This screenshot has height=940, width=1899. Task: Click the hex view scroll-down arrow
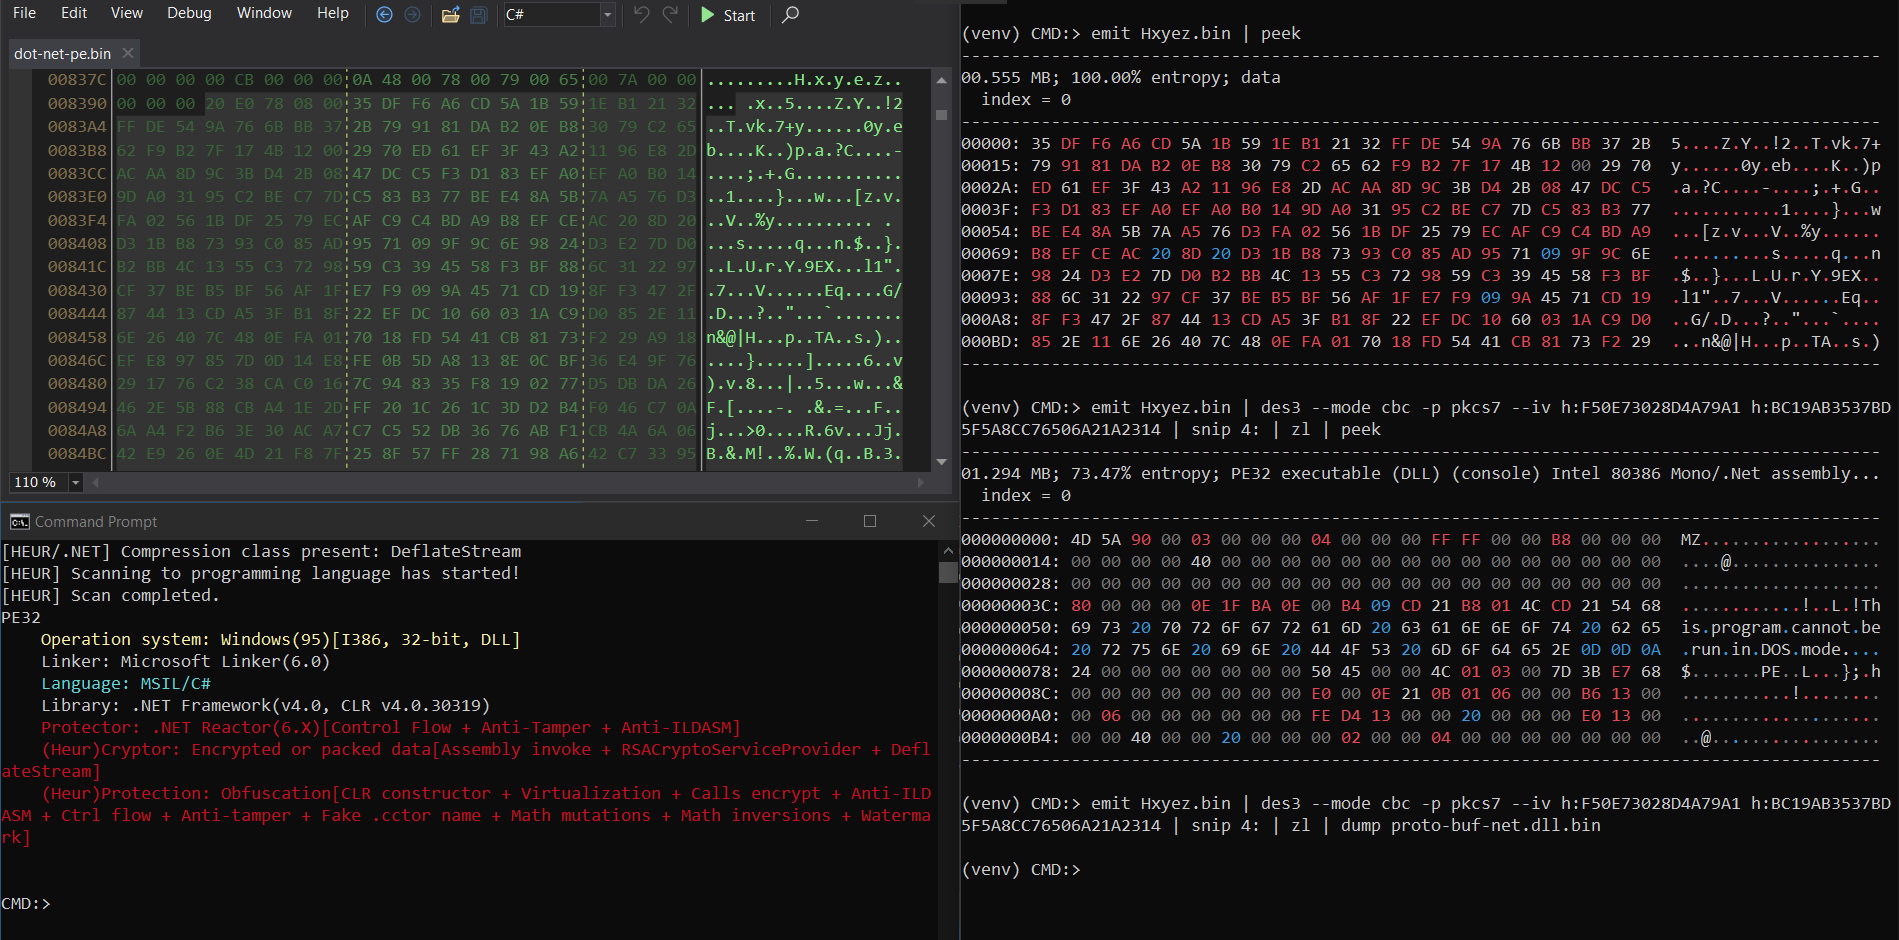(941, 462)
